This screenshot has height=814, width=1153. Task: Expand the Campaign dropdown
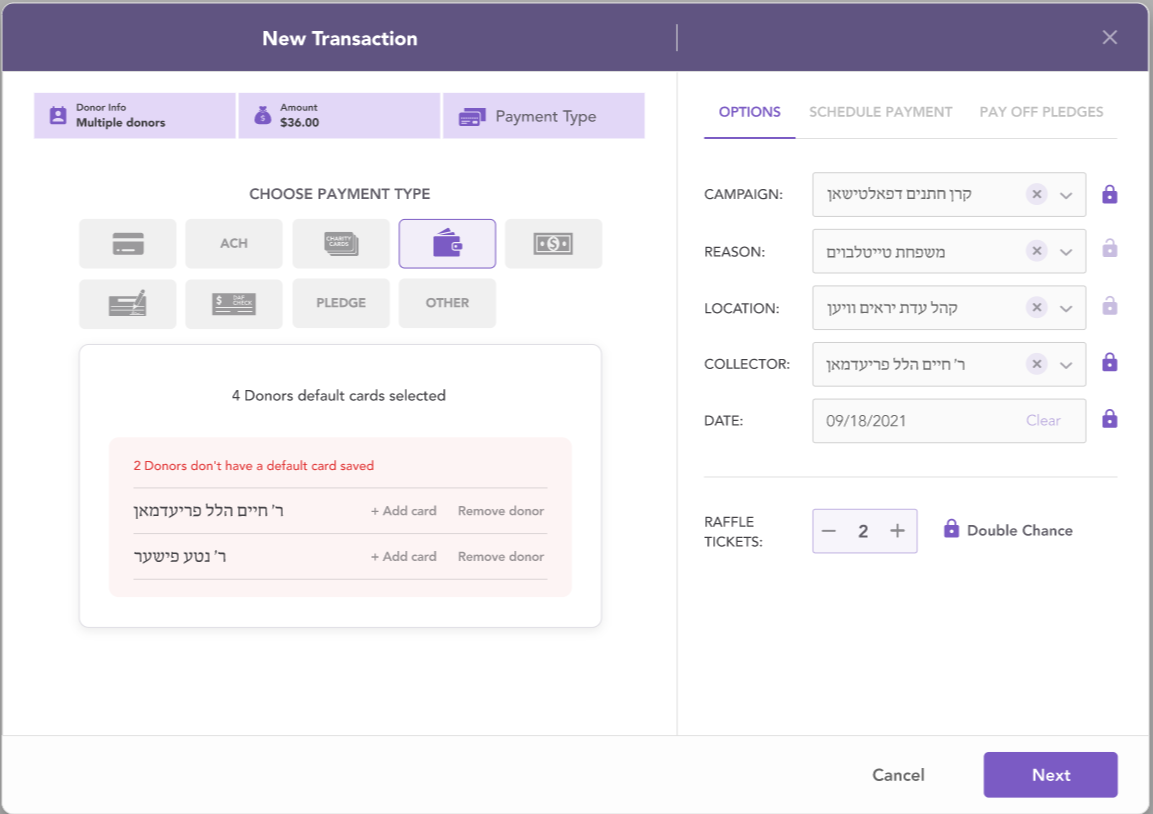(x=1066, y=195)
